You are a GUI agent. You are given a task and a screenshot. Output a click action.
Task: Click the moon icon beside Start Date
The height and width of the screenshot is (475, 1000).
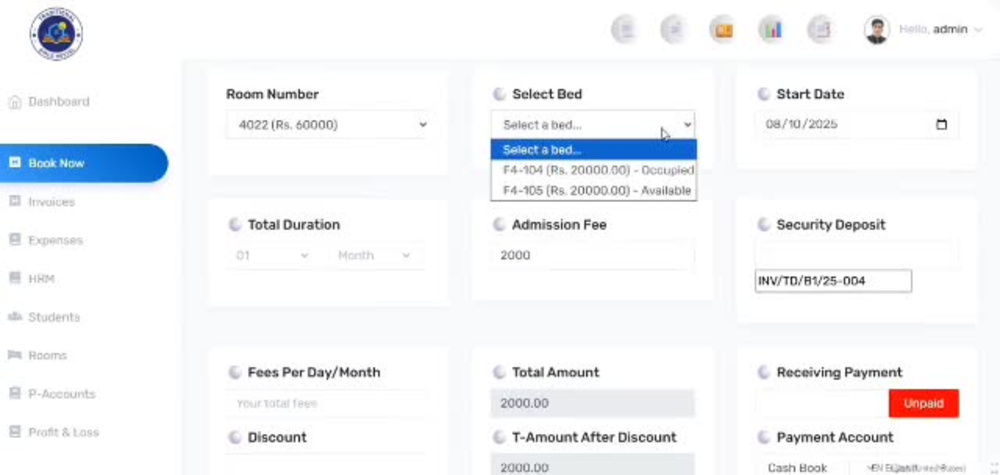[764, 94]
